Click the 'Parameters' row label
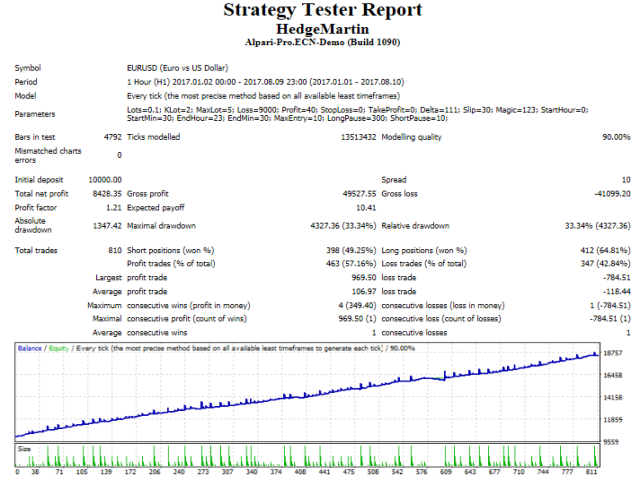 point(35,114)
